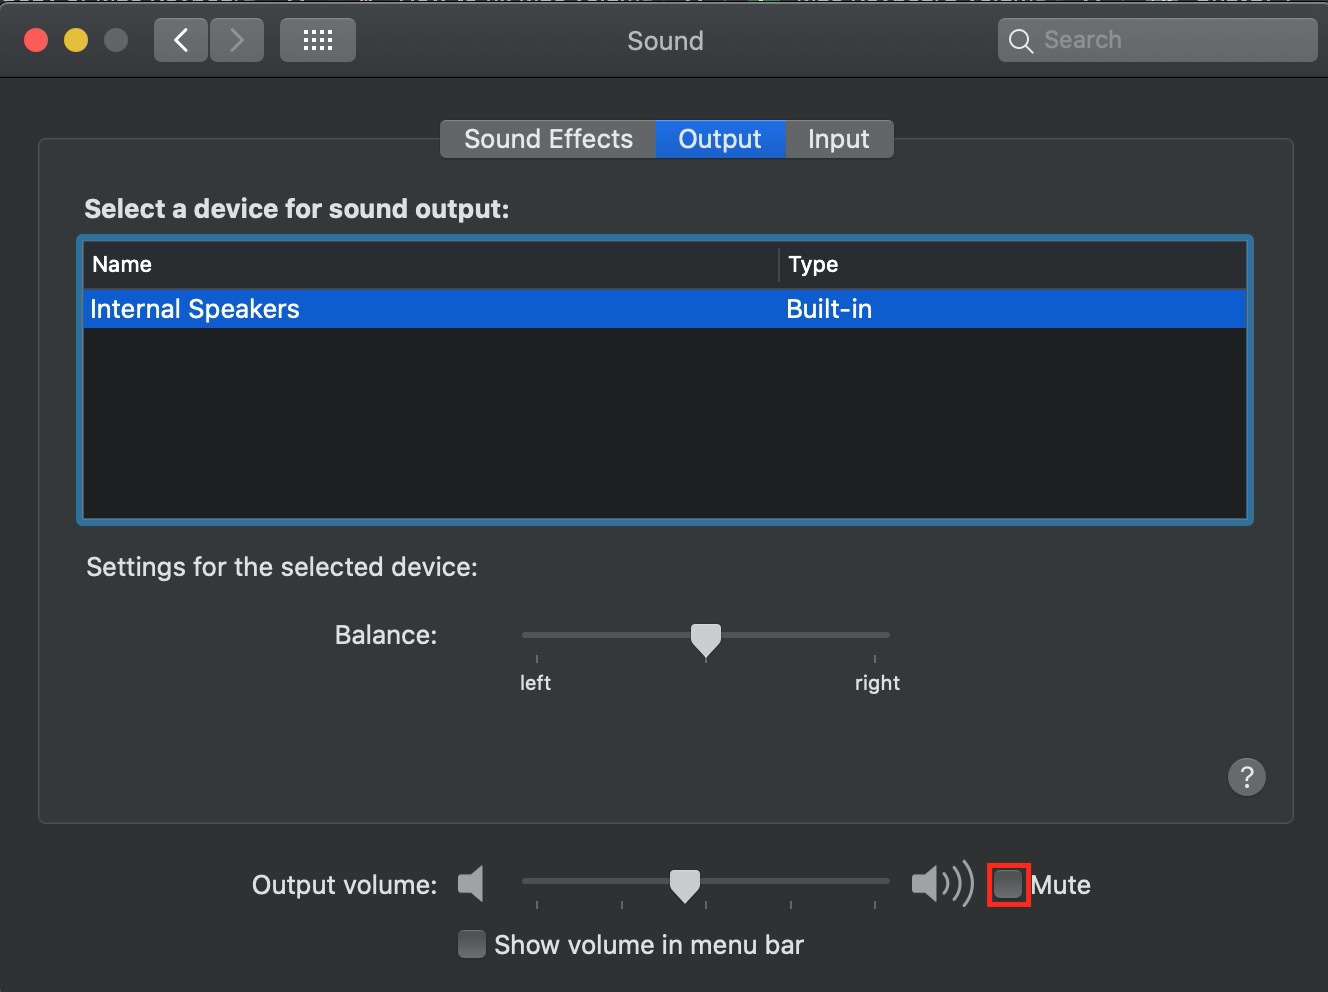Screen dimensions: 1328x992
Task: Close the Sound window with red button
Action: pos(36,41)
